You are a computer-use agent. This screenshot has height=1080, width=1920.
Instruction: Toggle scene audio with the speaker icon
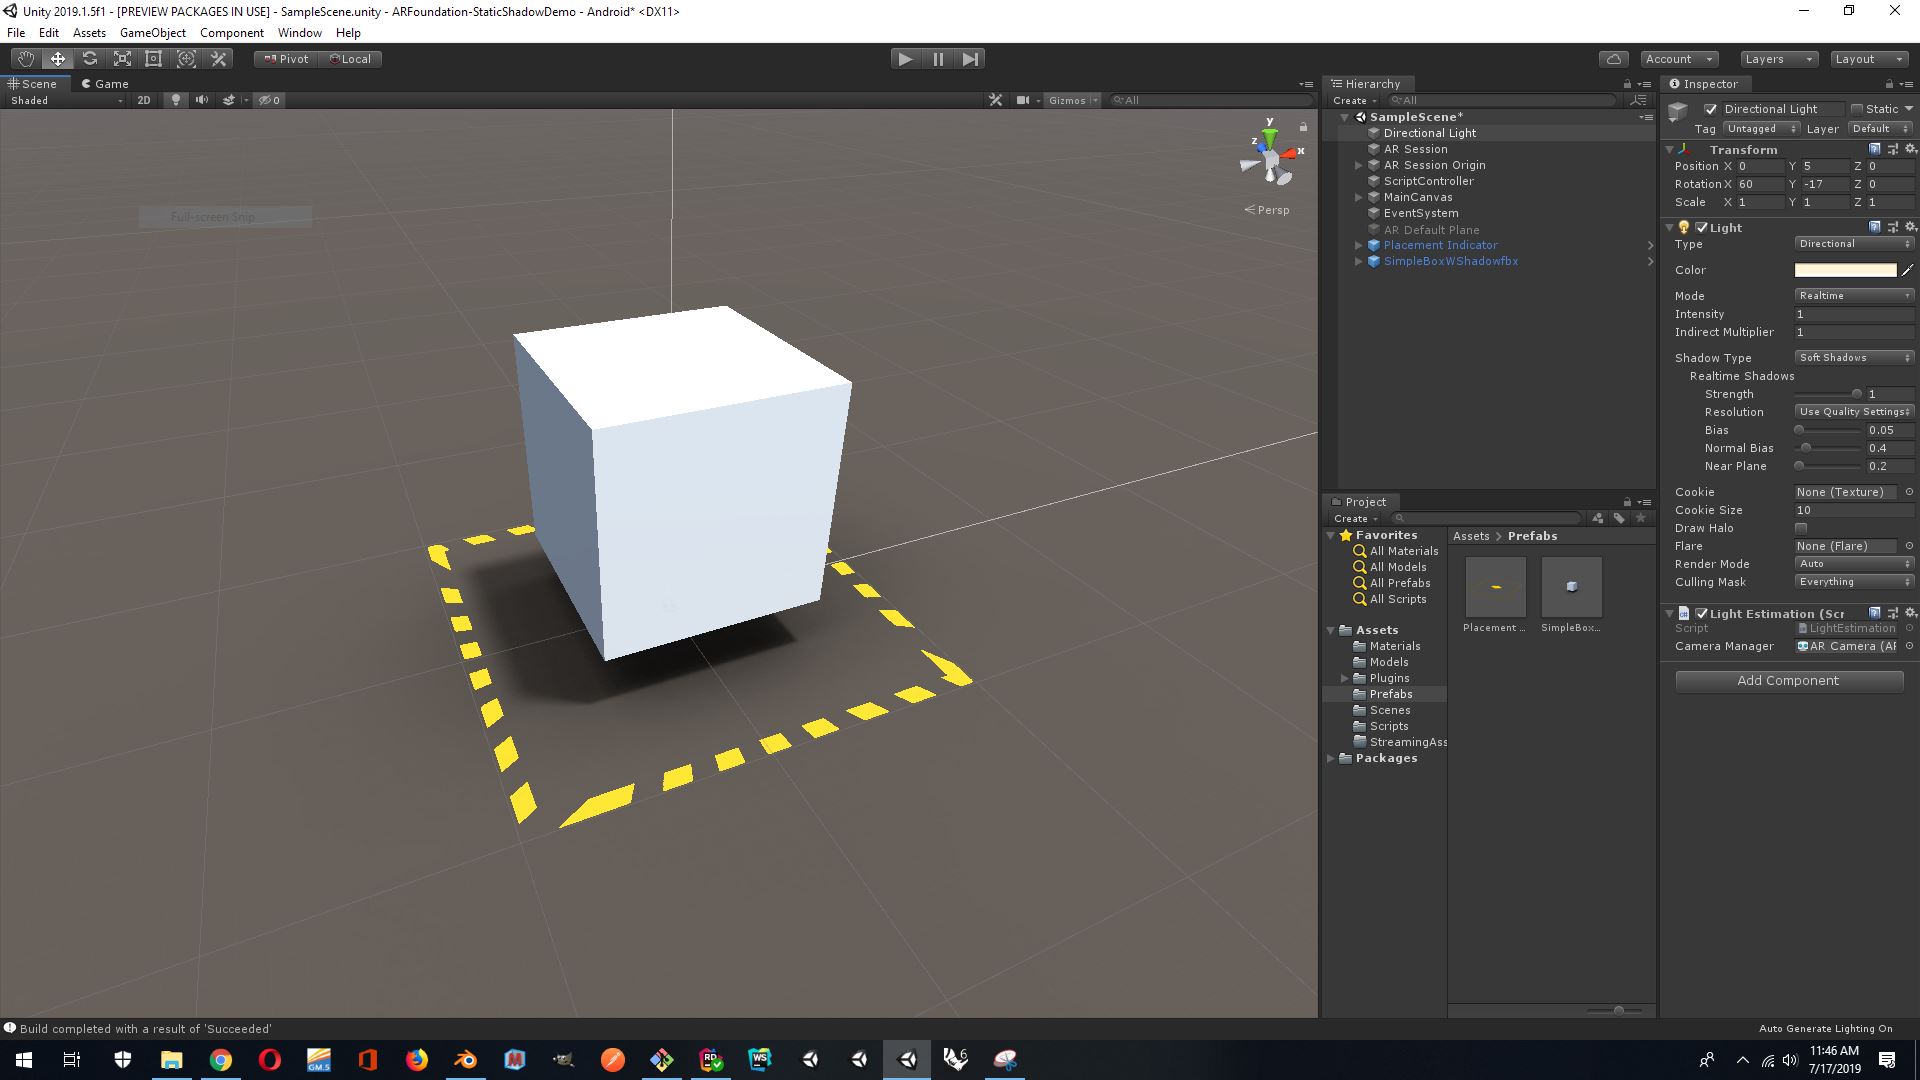coord(202,100)
